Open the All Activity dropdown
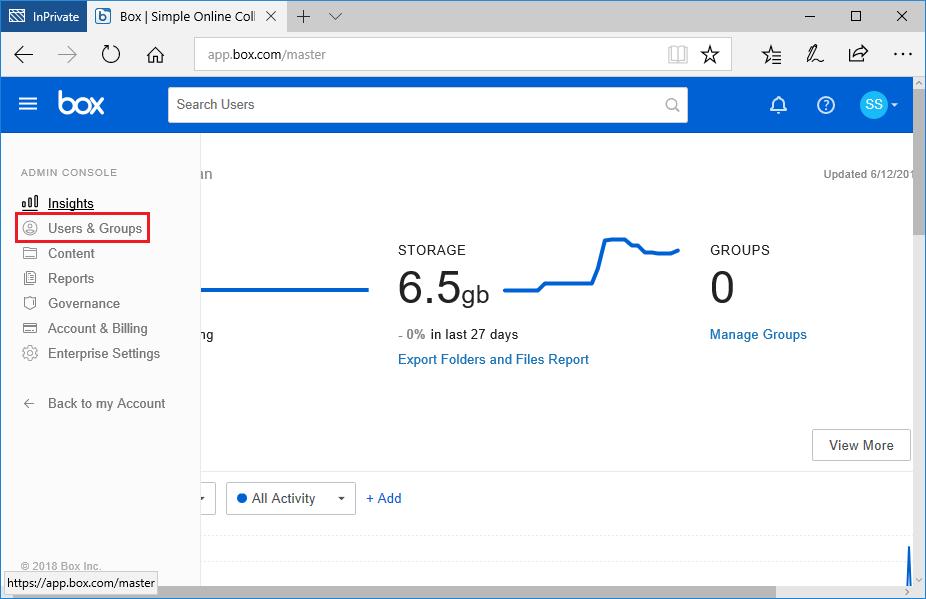Viewport: 926px width, 599px height. point(291,498)
